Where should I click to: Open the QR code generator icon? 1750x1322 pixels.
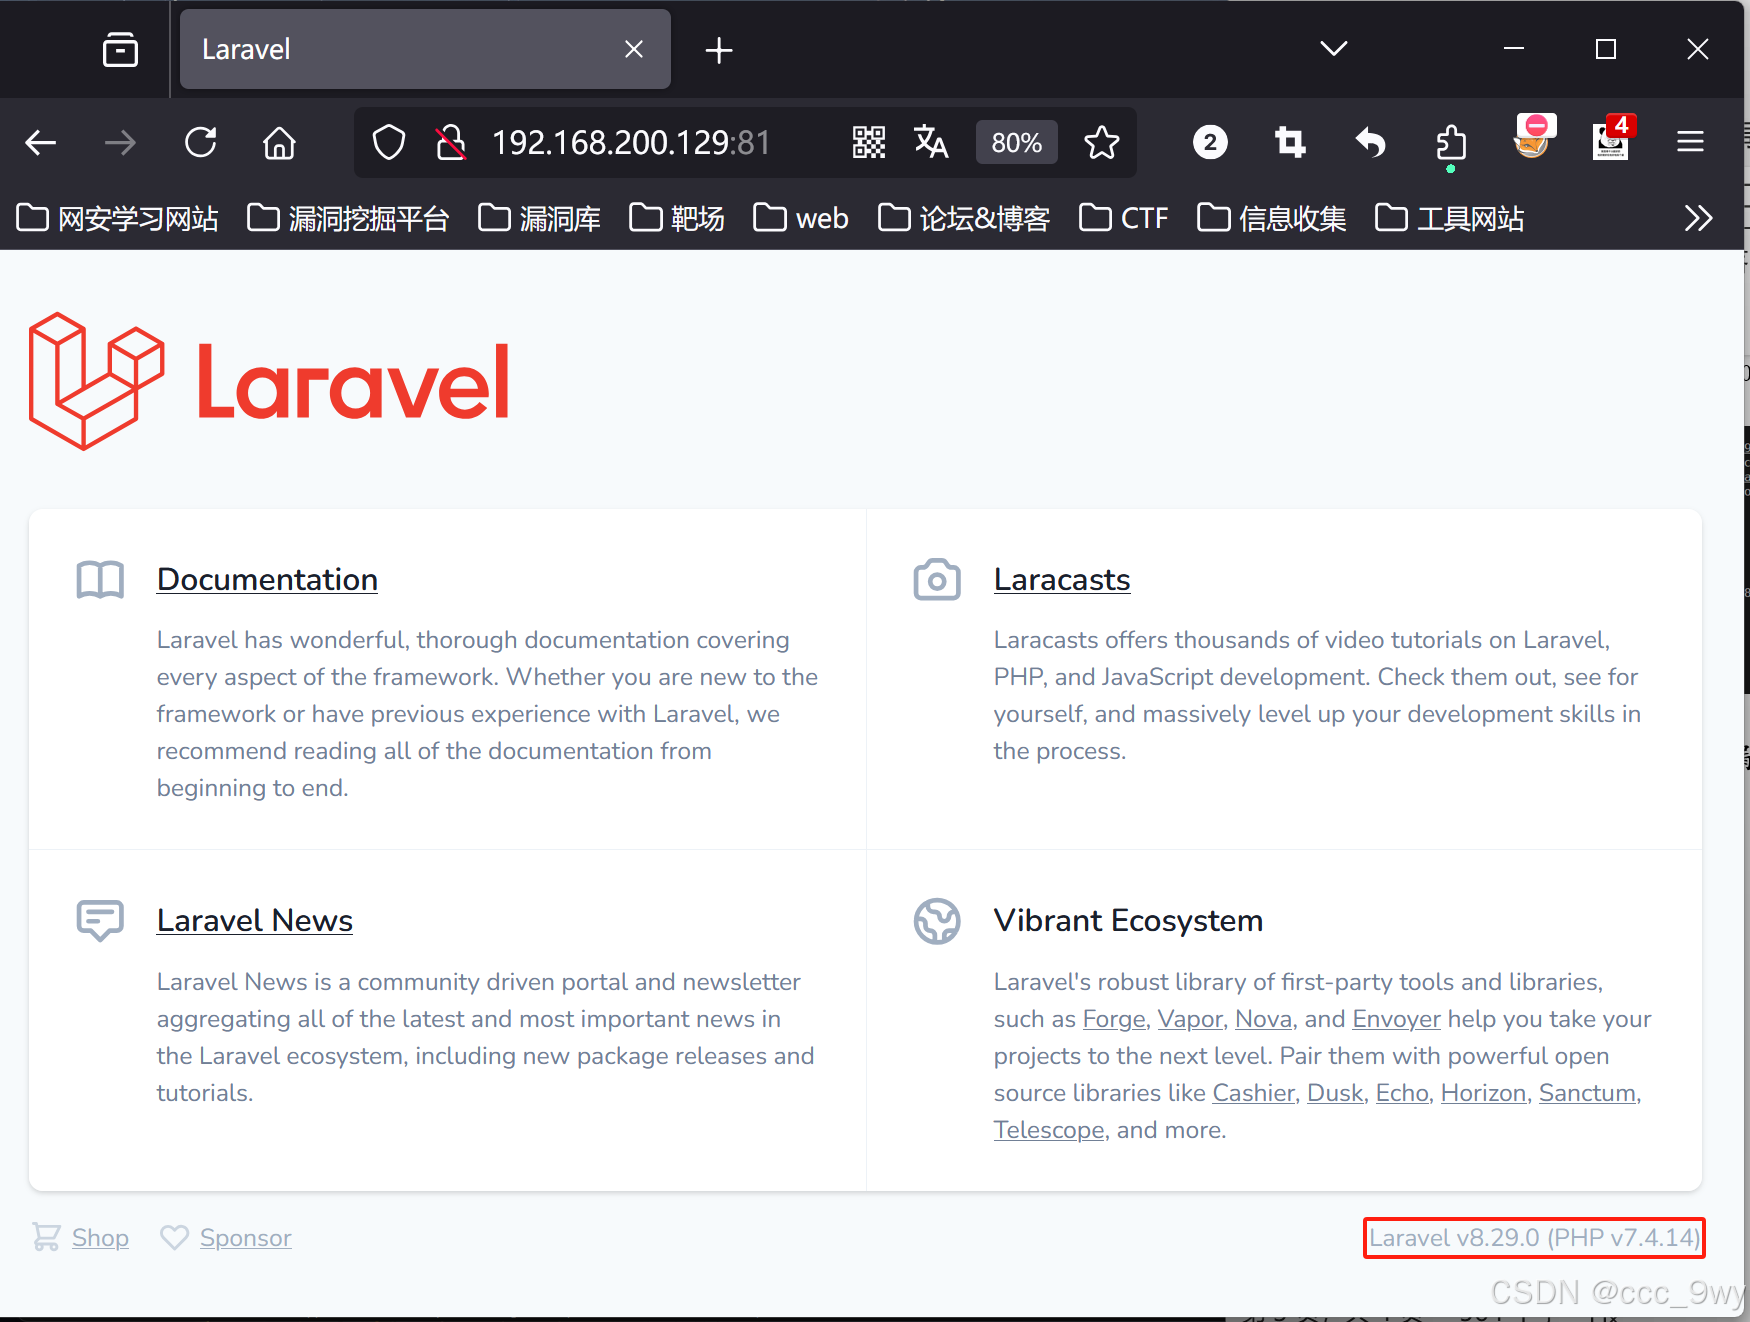[x=869, y=143]
